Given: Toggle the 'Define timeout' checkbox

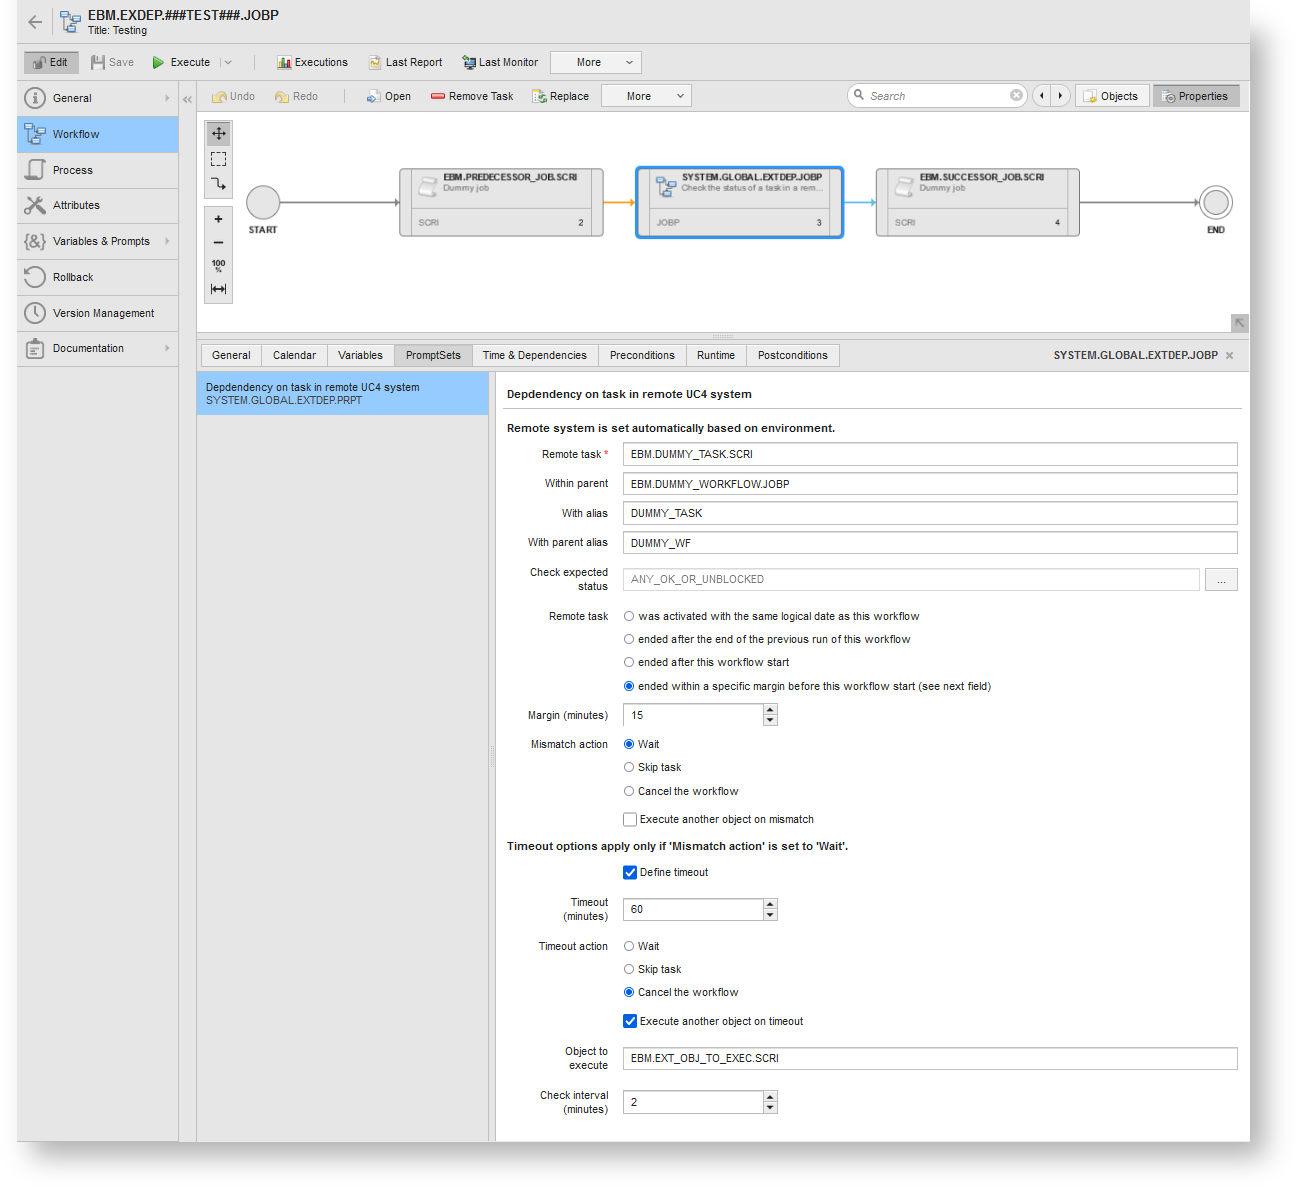Looking at the screenshot, I should [630, 872].
